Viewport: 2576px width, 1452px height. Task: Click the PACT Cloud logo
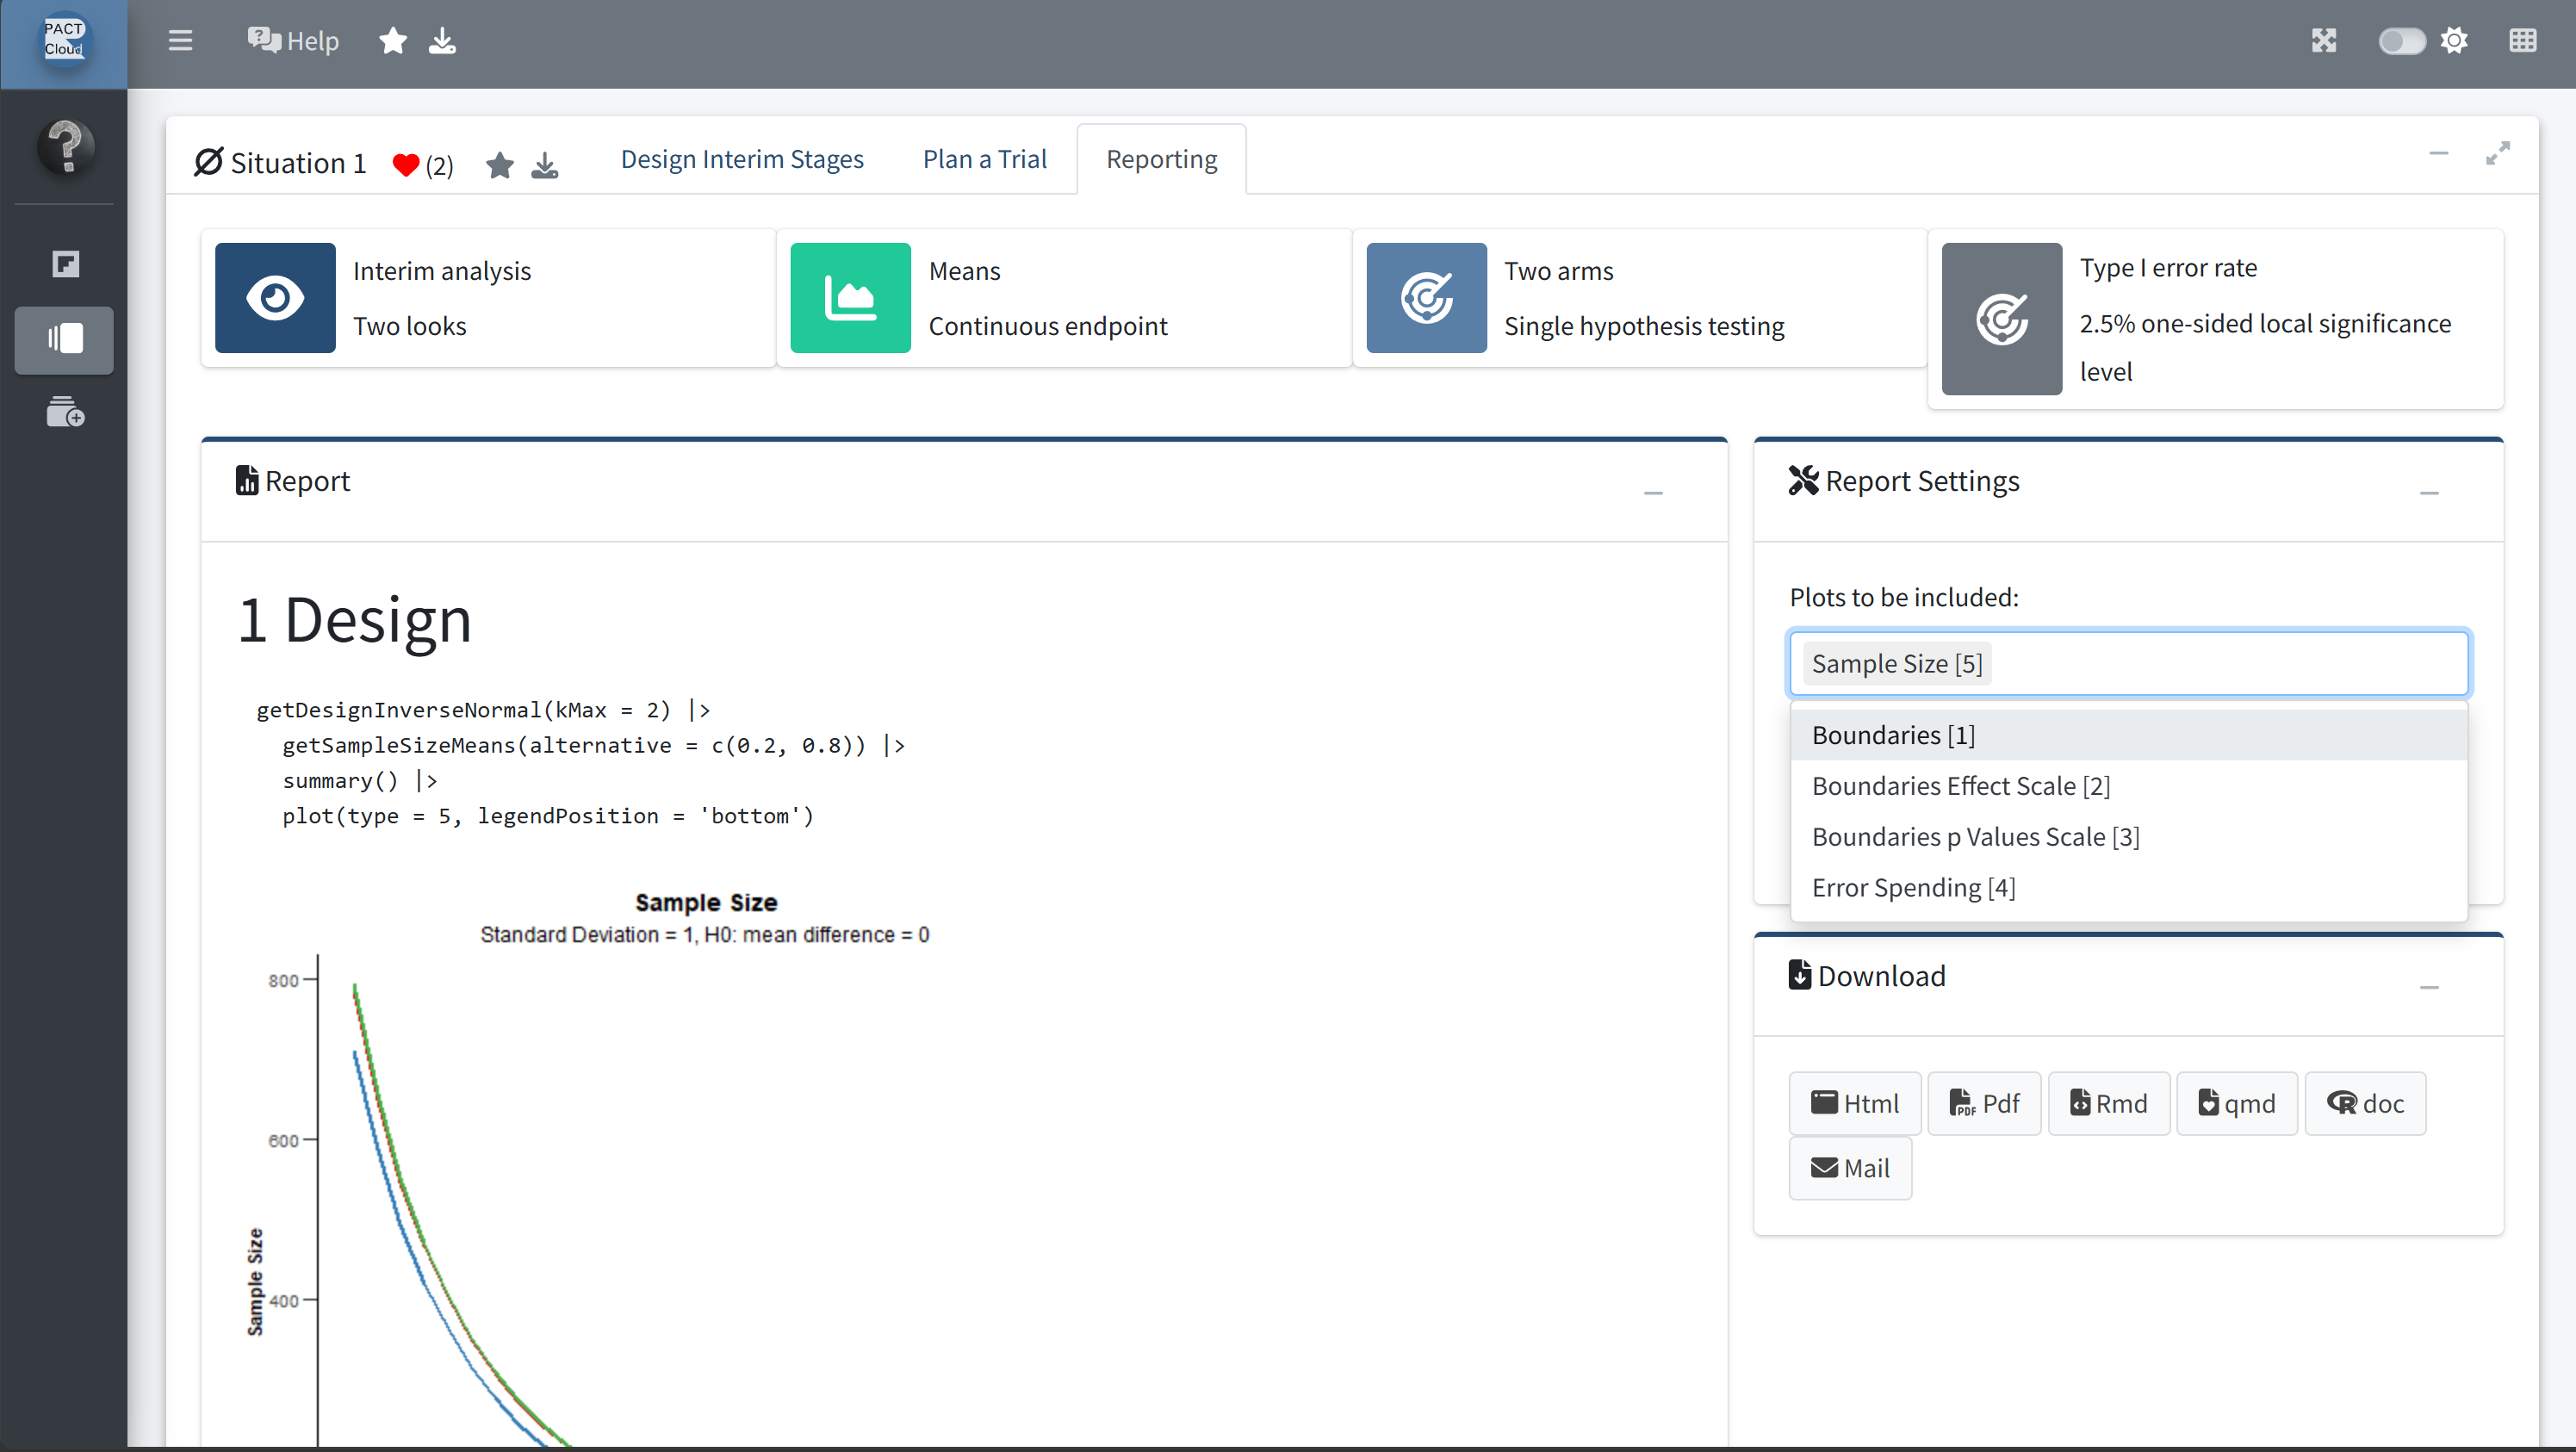click(x=63, y=40)
